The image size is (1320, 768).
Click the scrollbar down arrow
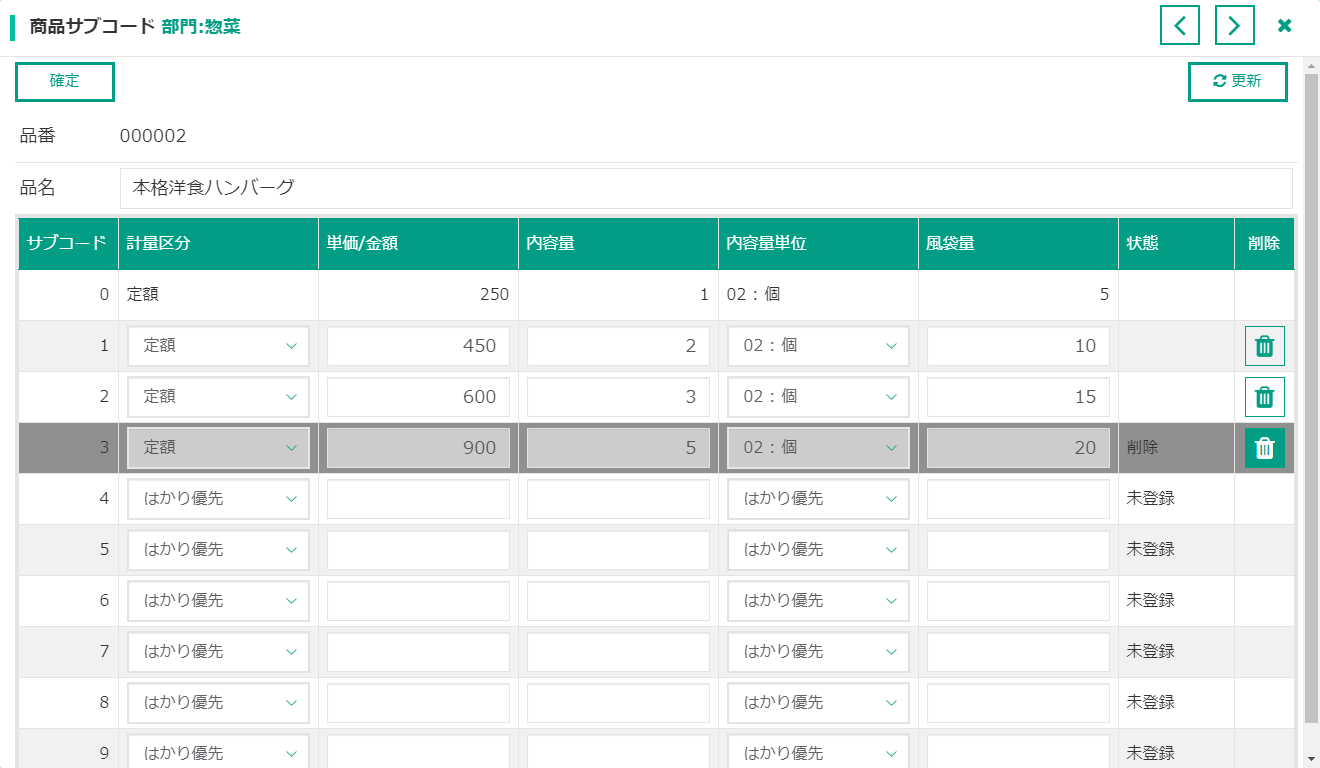tap(1311, 759)
